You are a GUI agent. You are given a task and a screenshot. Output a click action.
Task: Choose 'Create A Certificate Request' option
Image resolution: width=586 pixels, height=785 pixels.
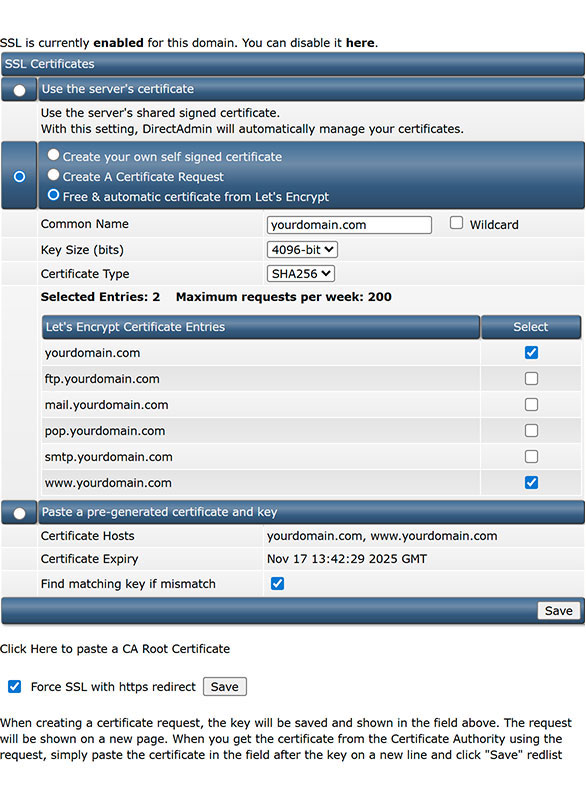(x=54, y=175)
